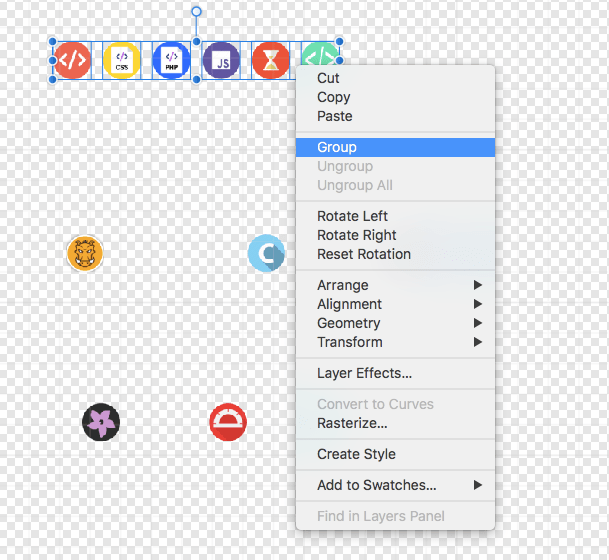Click the orange Grunt boar icon
Screen dimensions: 609x560
click(x=85, y=254)
